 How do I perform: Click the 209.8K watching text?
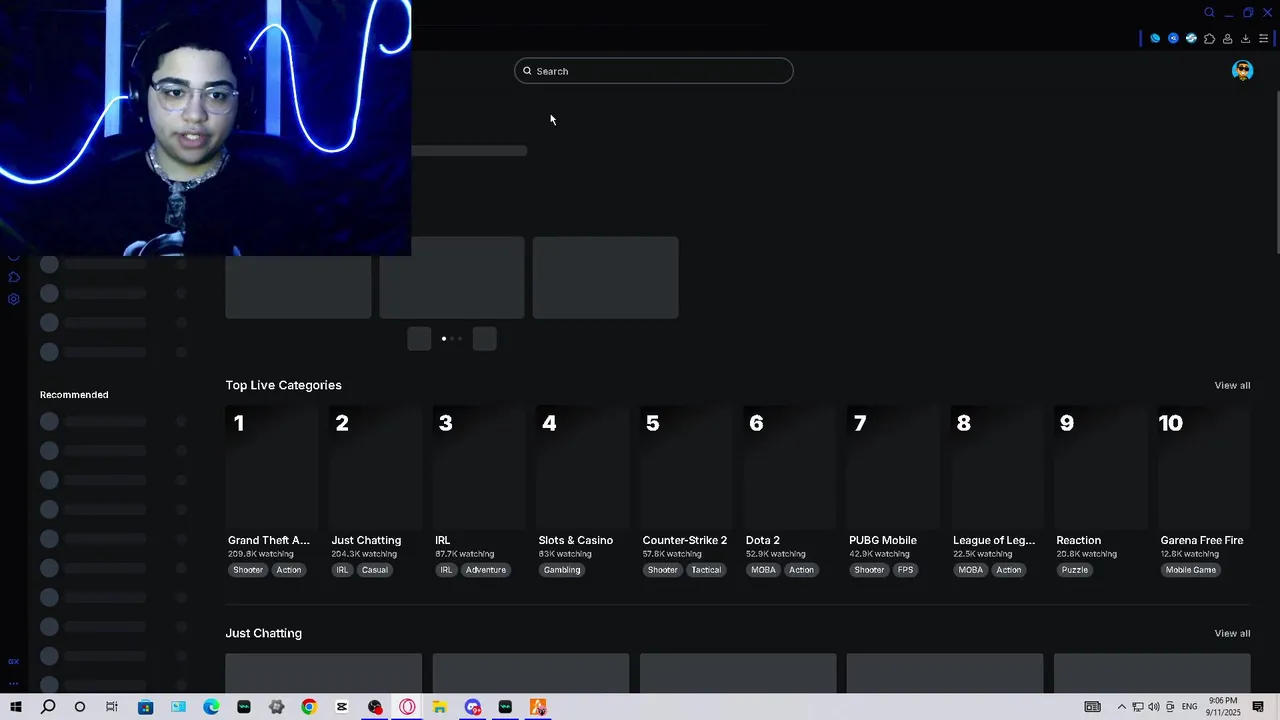coord(261,554)
